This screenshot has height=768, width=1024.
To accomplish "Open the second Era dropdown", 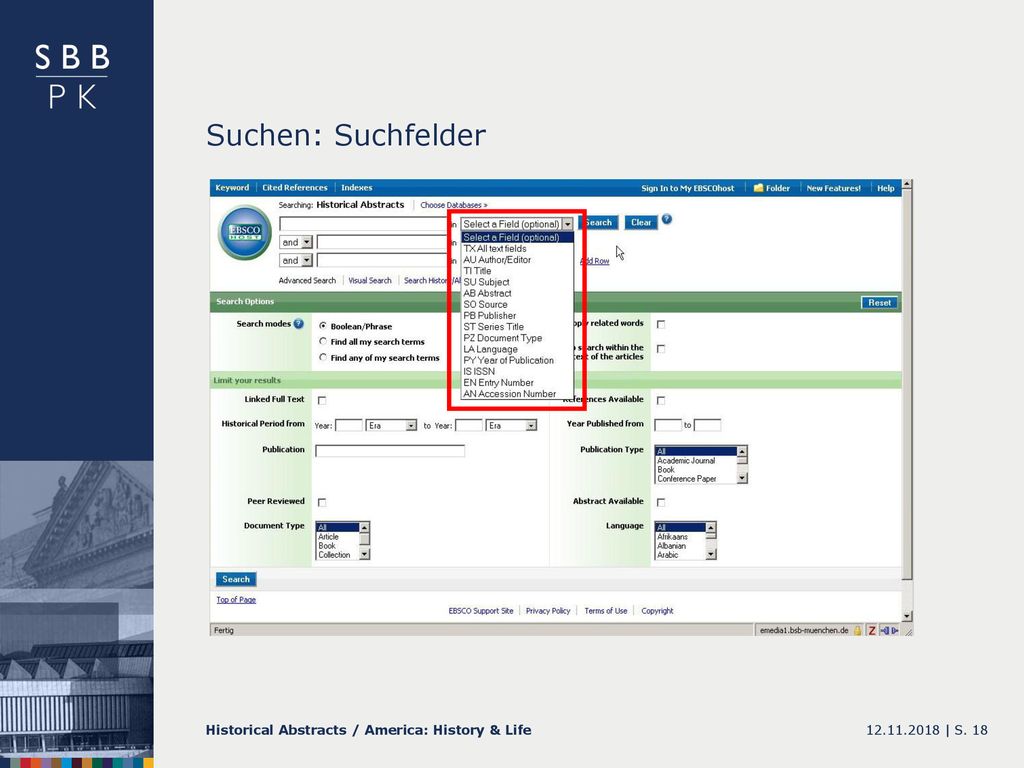I will (x=531, y=426).
